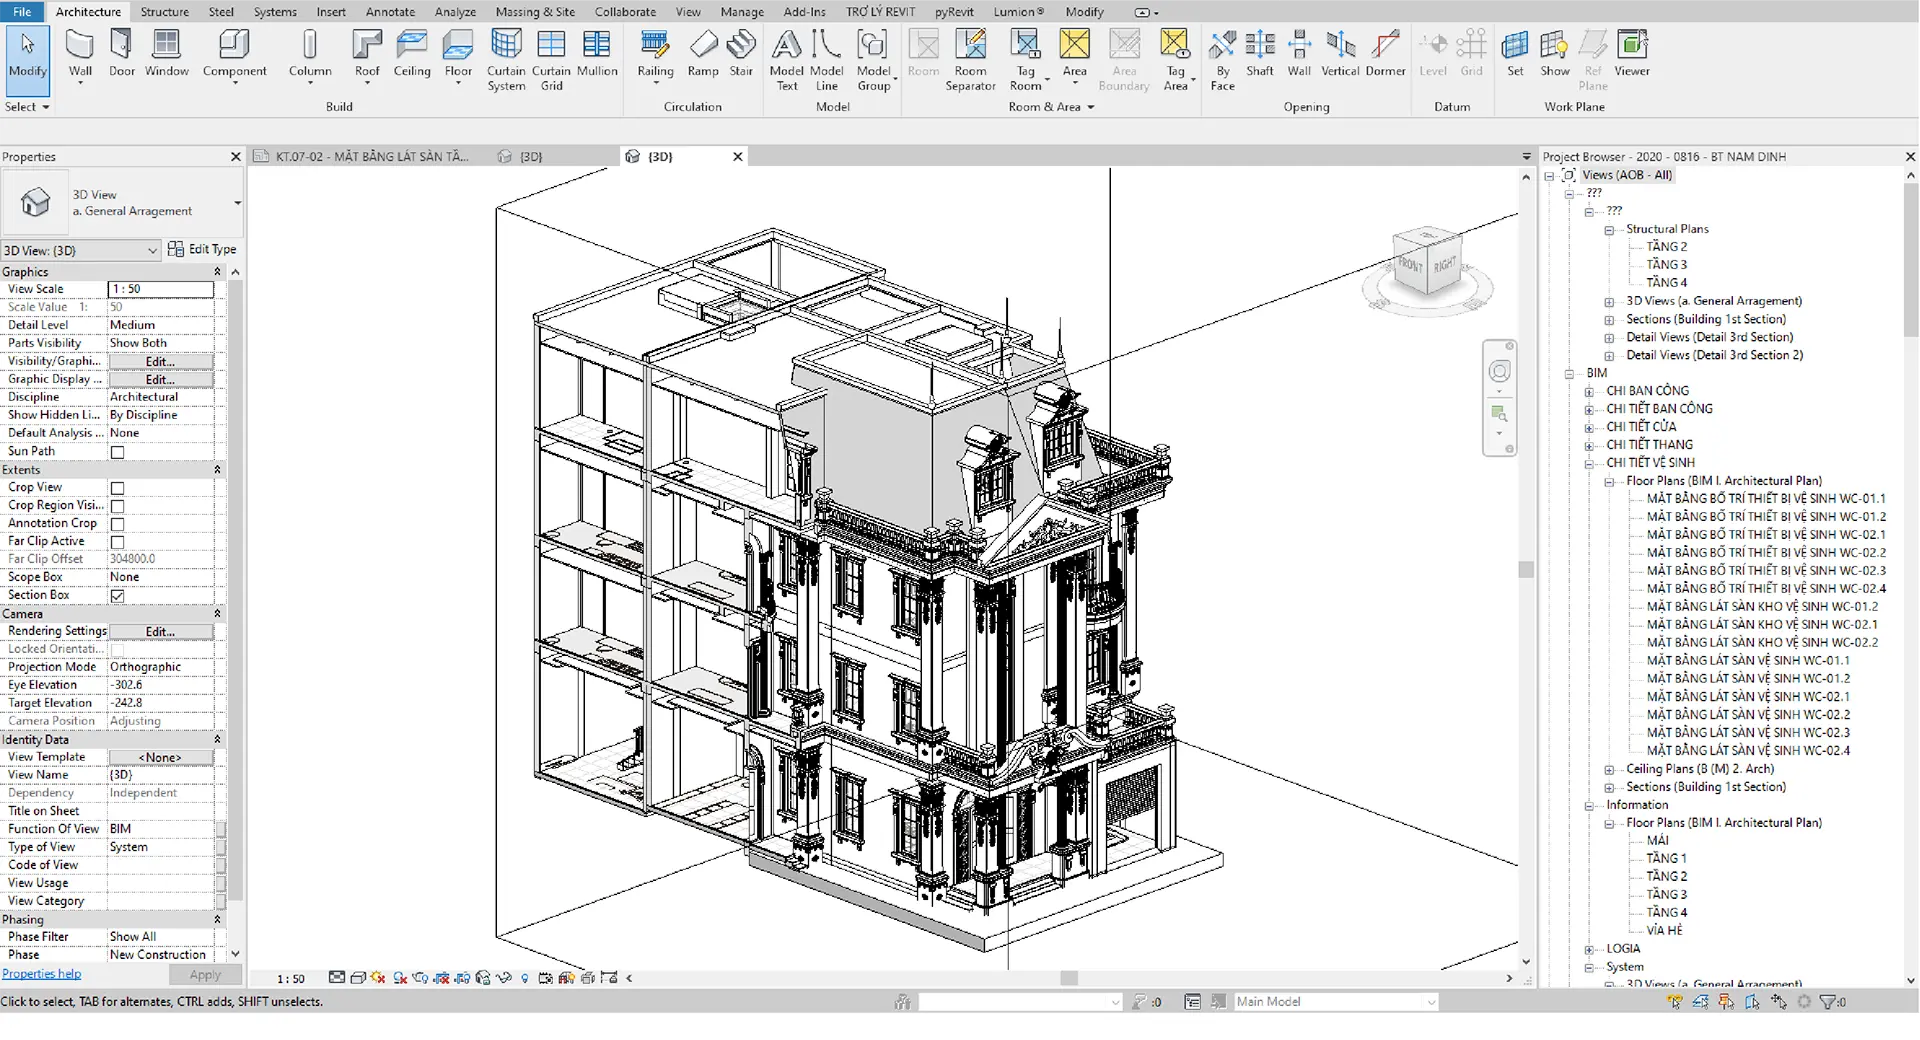1920x1040 pixels.
Task: Expand the CHI BAN CÔNG tree node
Action: pos(1589,391)
